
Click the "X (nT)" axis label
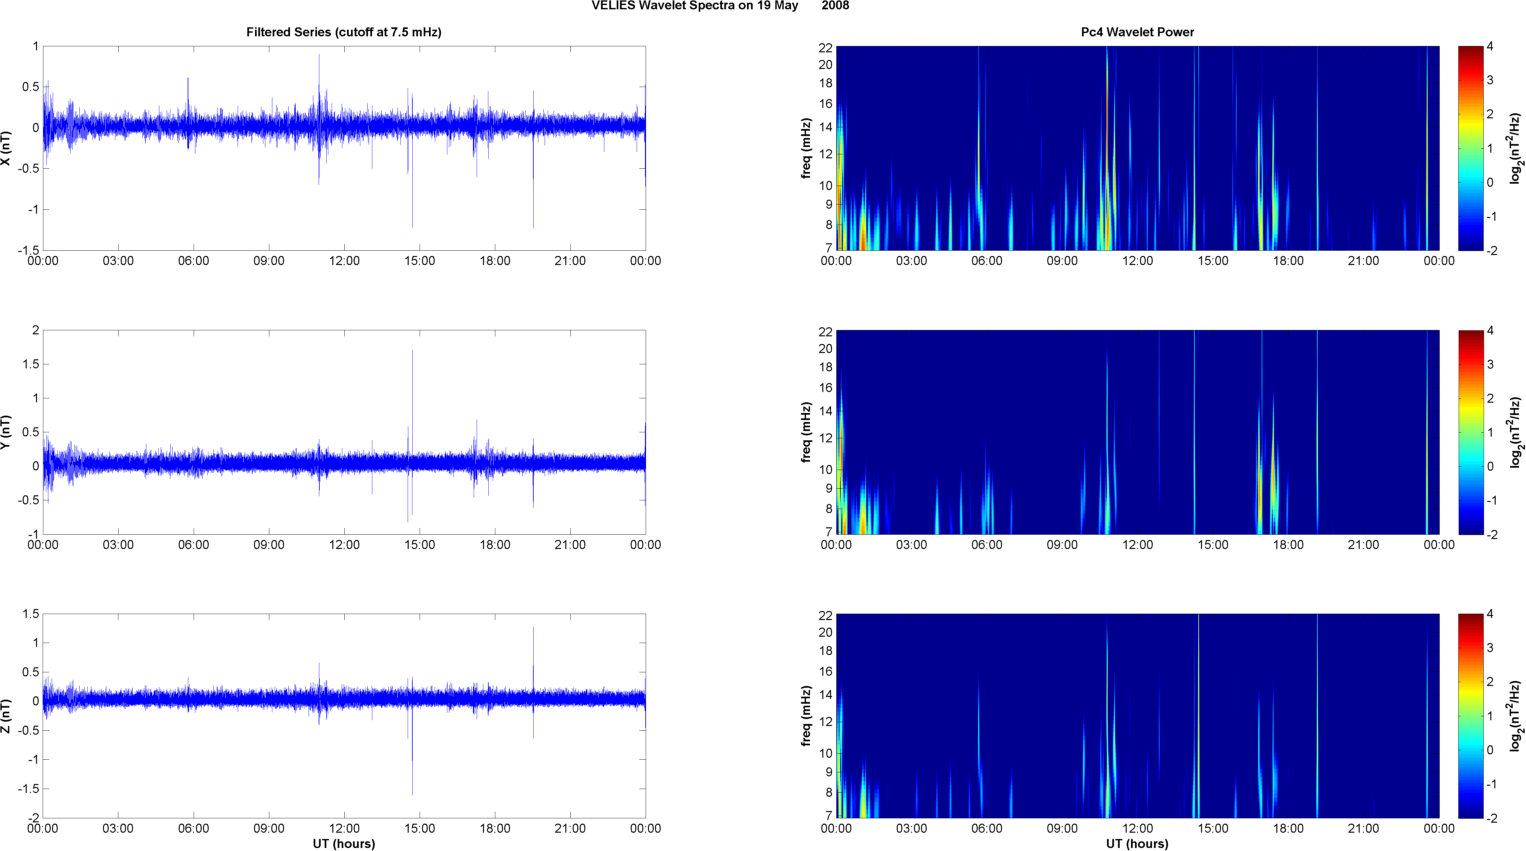click(x=6, y=148)
